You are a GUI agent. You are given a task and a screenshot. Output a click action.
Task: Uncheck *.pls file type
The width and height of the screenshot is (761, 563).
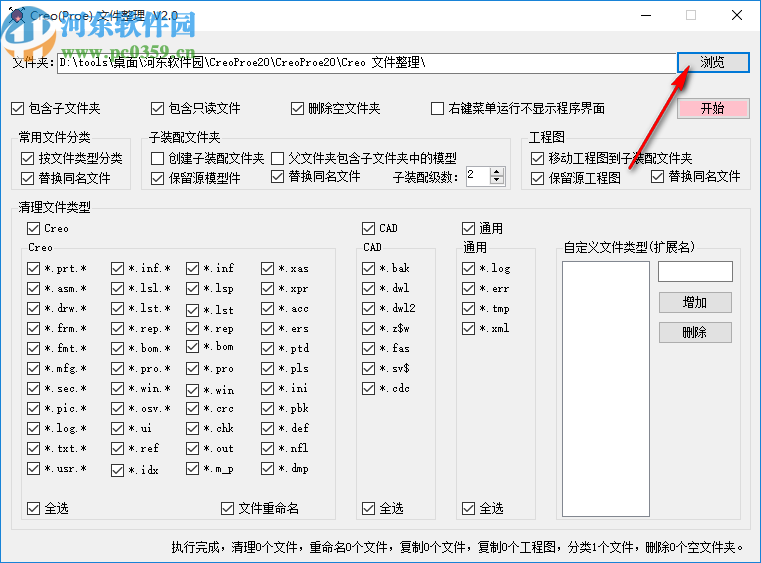pyautogui.click(x=267, y=368)
